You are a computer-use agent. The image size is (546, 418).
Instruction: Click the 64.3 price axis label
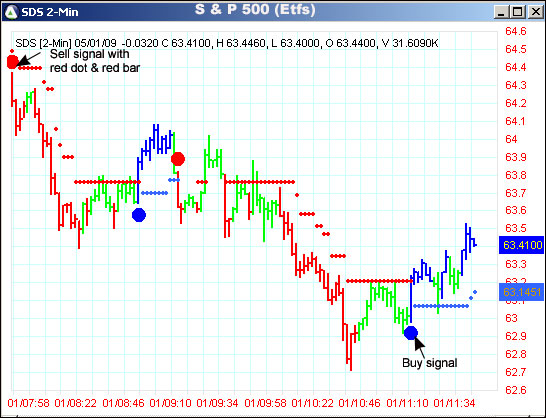516,85
